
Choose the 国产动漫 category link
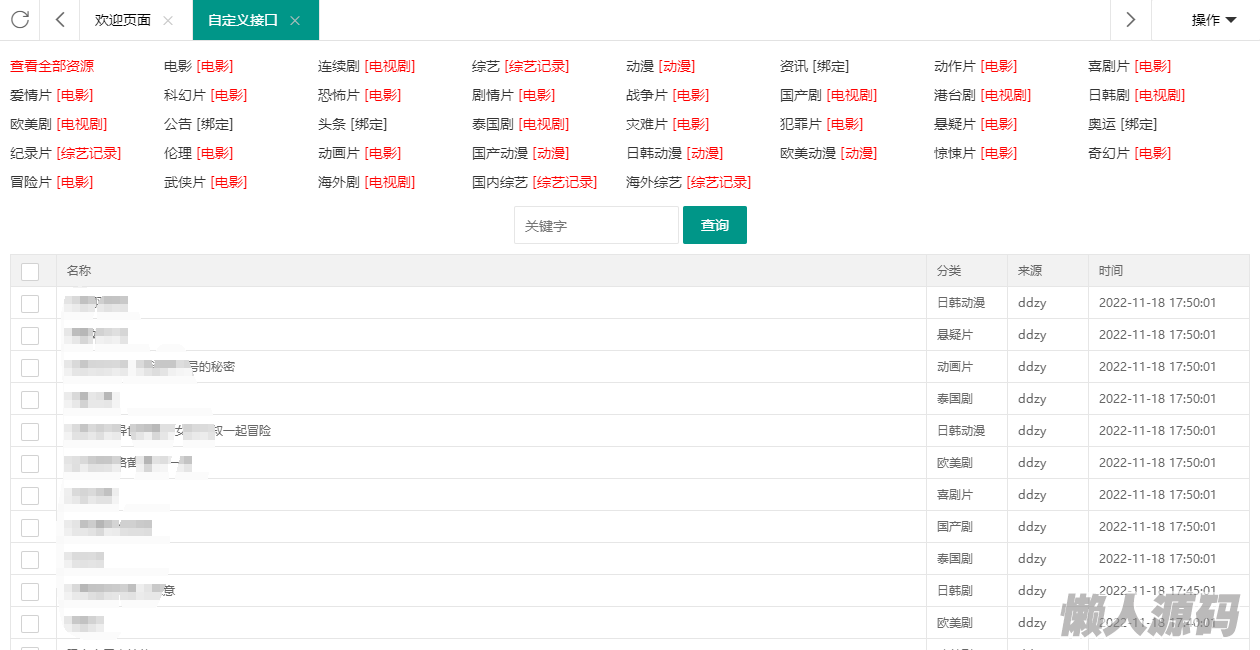pos(500,153)
